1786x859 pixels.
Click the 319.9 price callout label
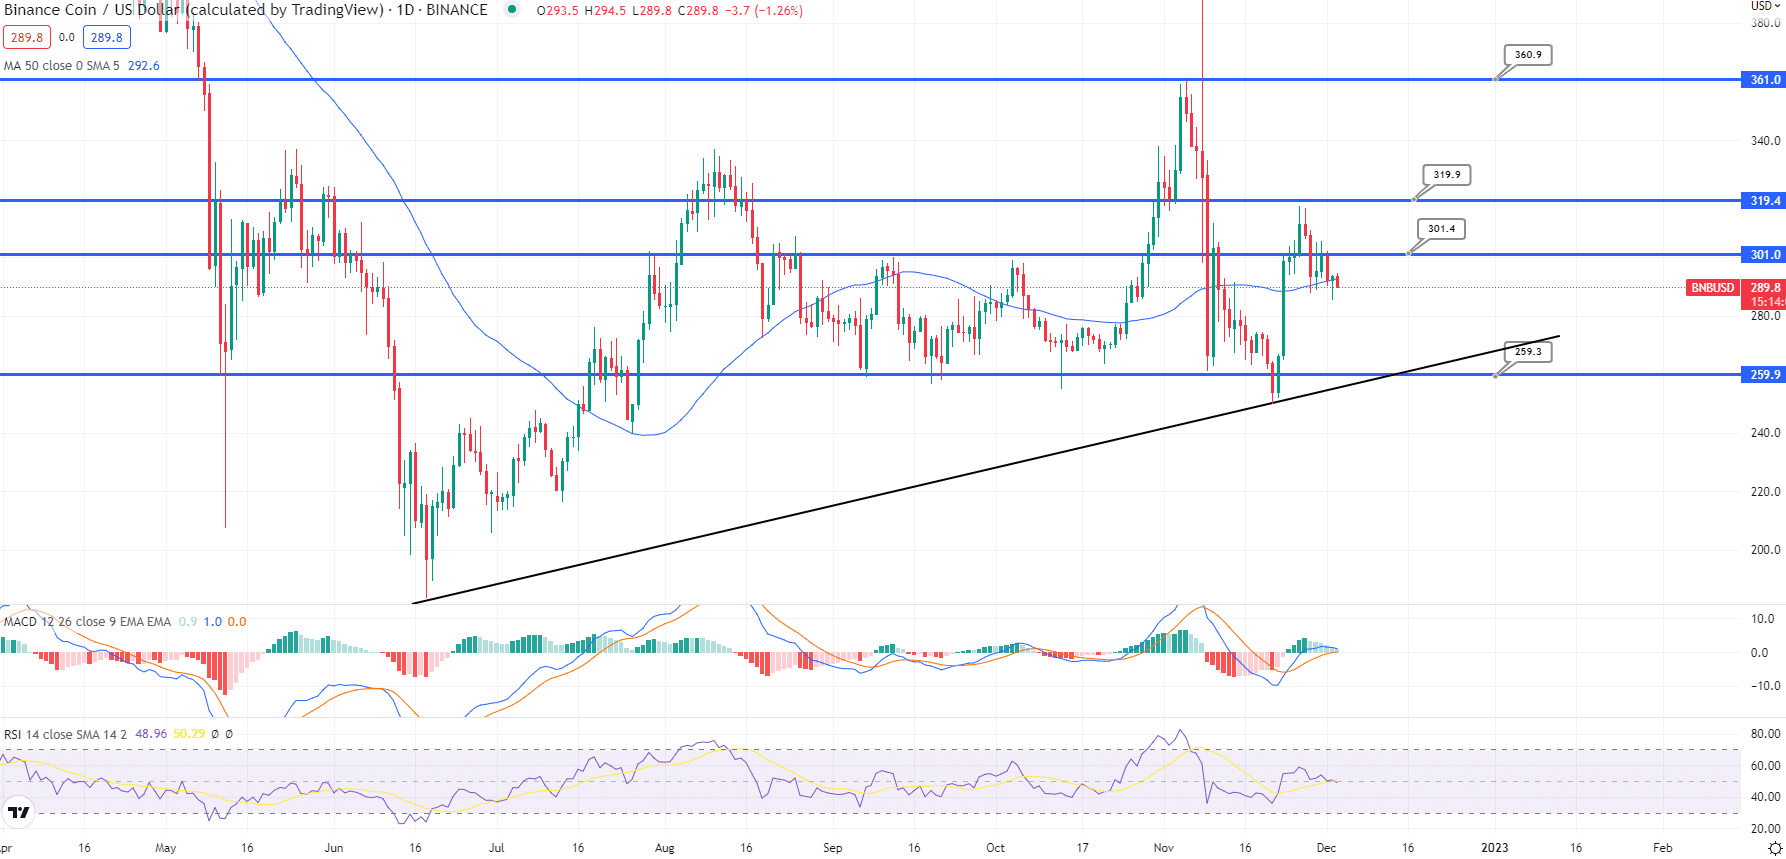click(1447, 175)
